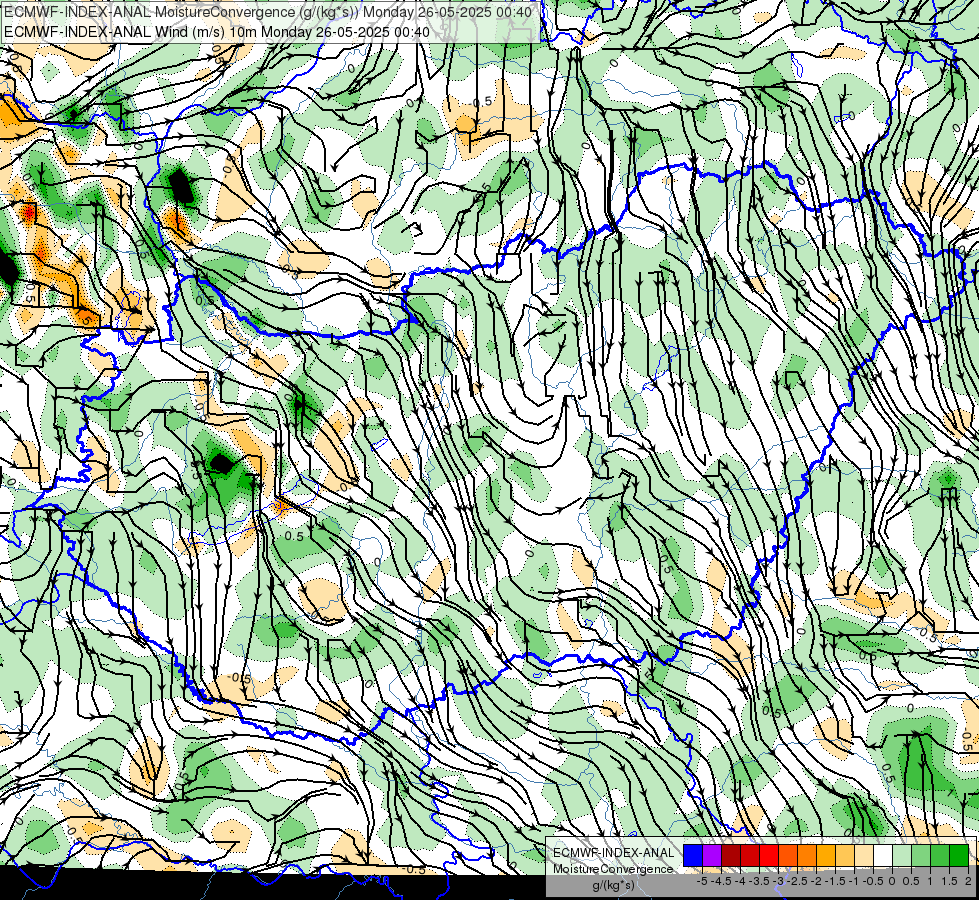Click the -3 legend tick value

pos(778,881)
